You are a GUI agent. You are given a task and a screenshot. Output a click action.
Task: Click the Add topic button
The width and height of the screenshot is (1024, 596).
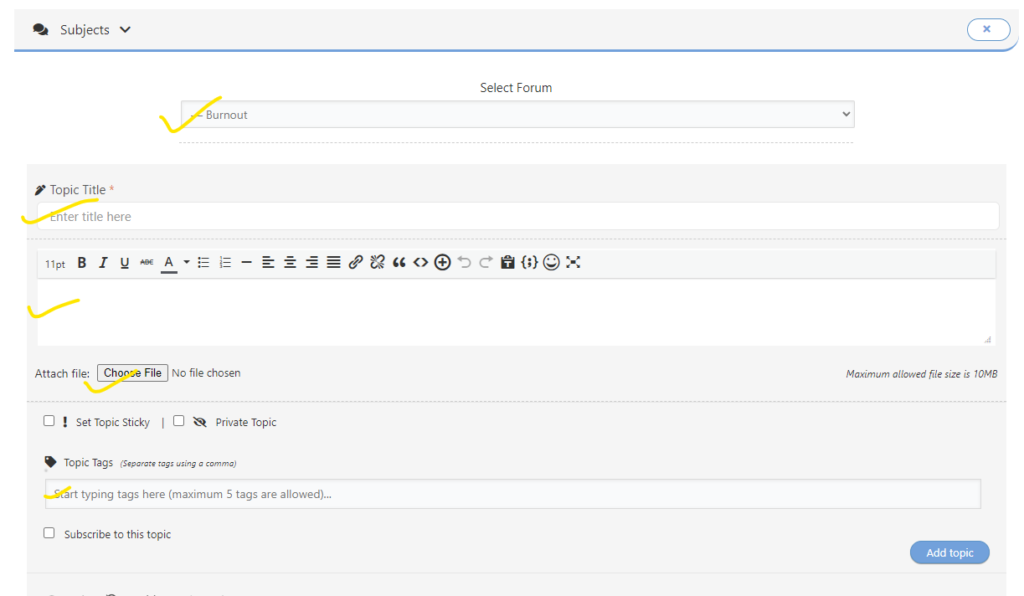pyautogui.click(x=949, y=553)
